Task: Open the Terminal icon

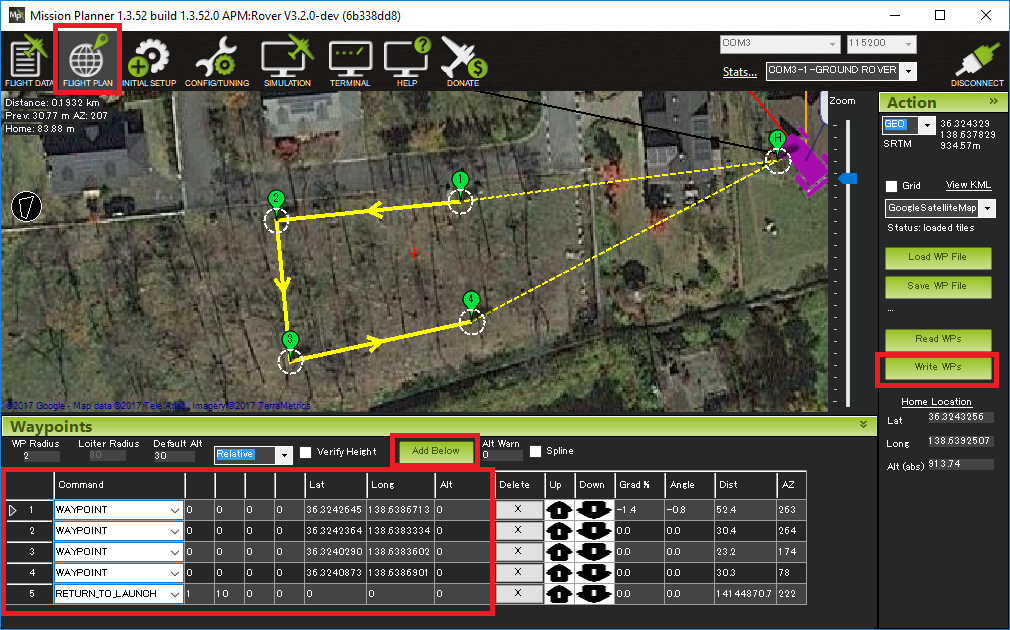Action: click(x=350, y=62)
